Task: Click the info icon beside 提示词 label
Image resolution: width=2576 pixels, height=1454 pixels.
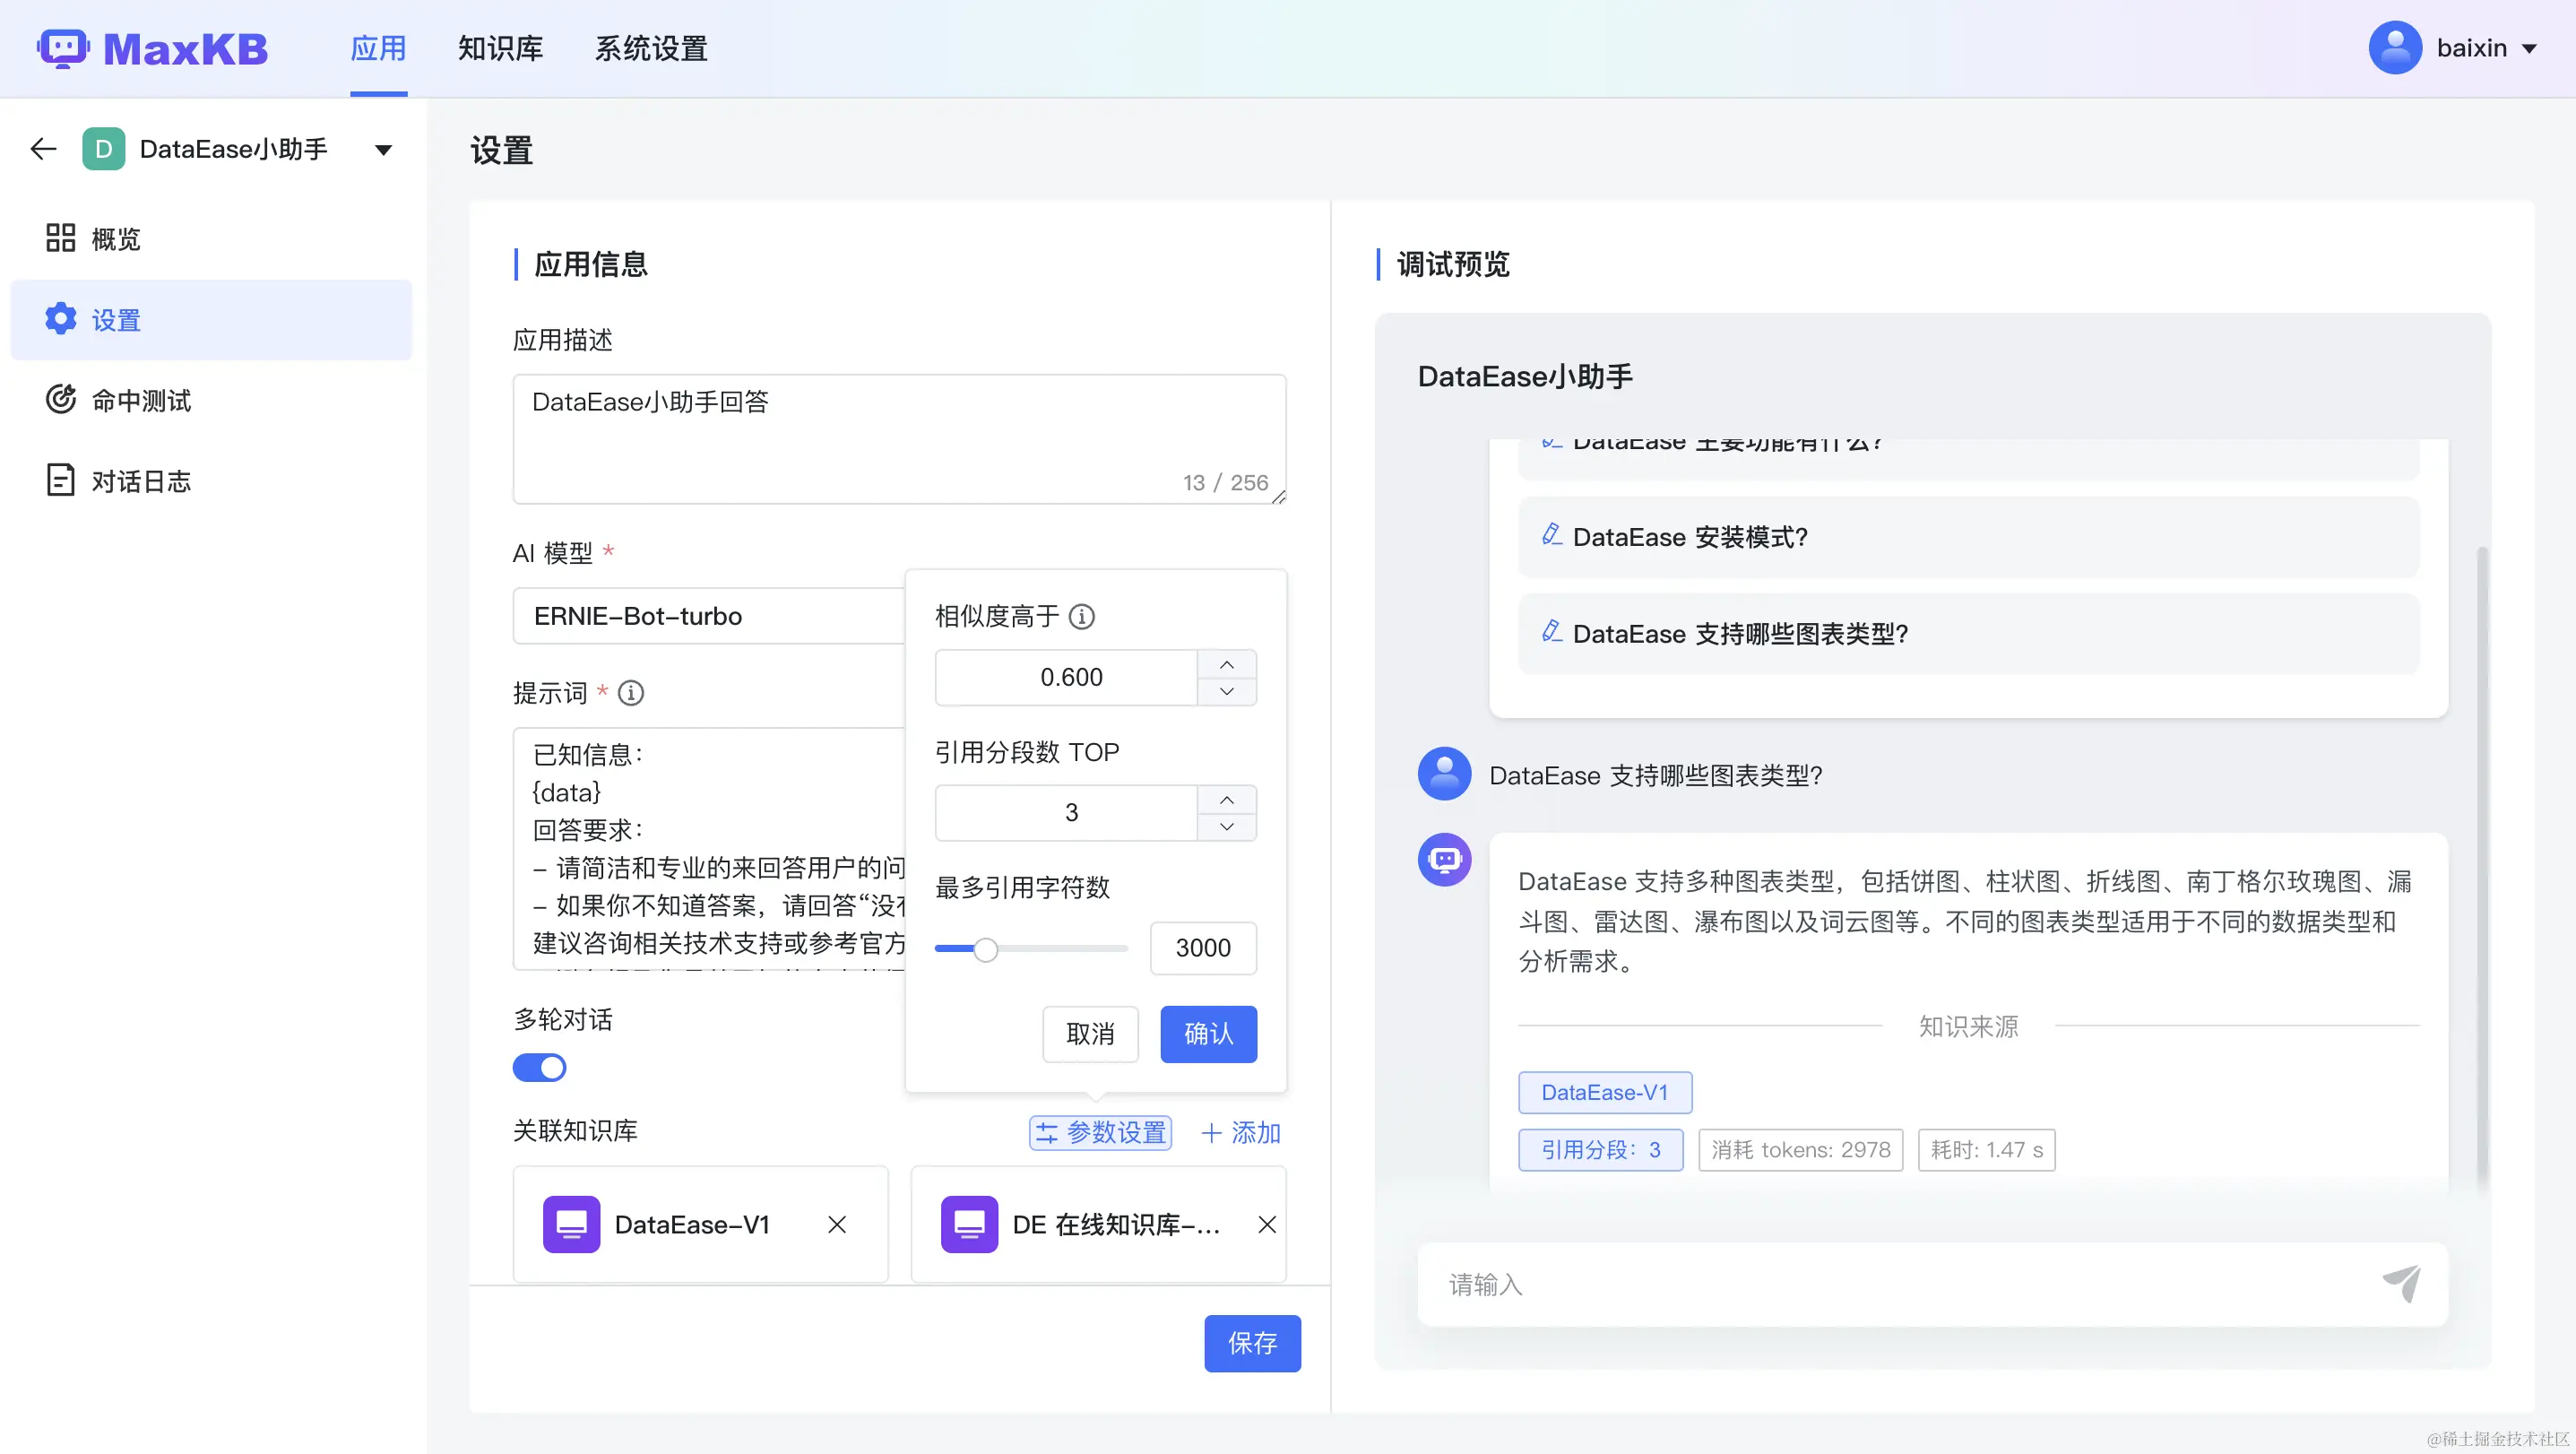Action: point(631,692)
